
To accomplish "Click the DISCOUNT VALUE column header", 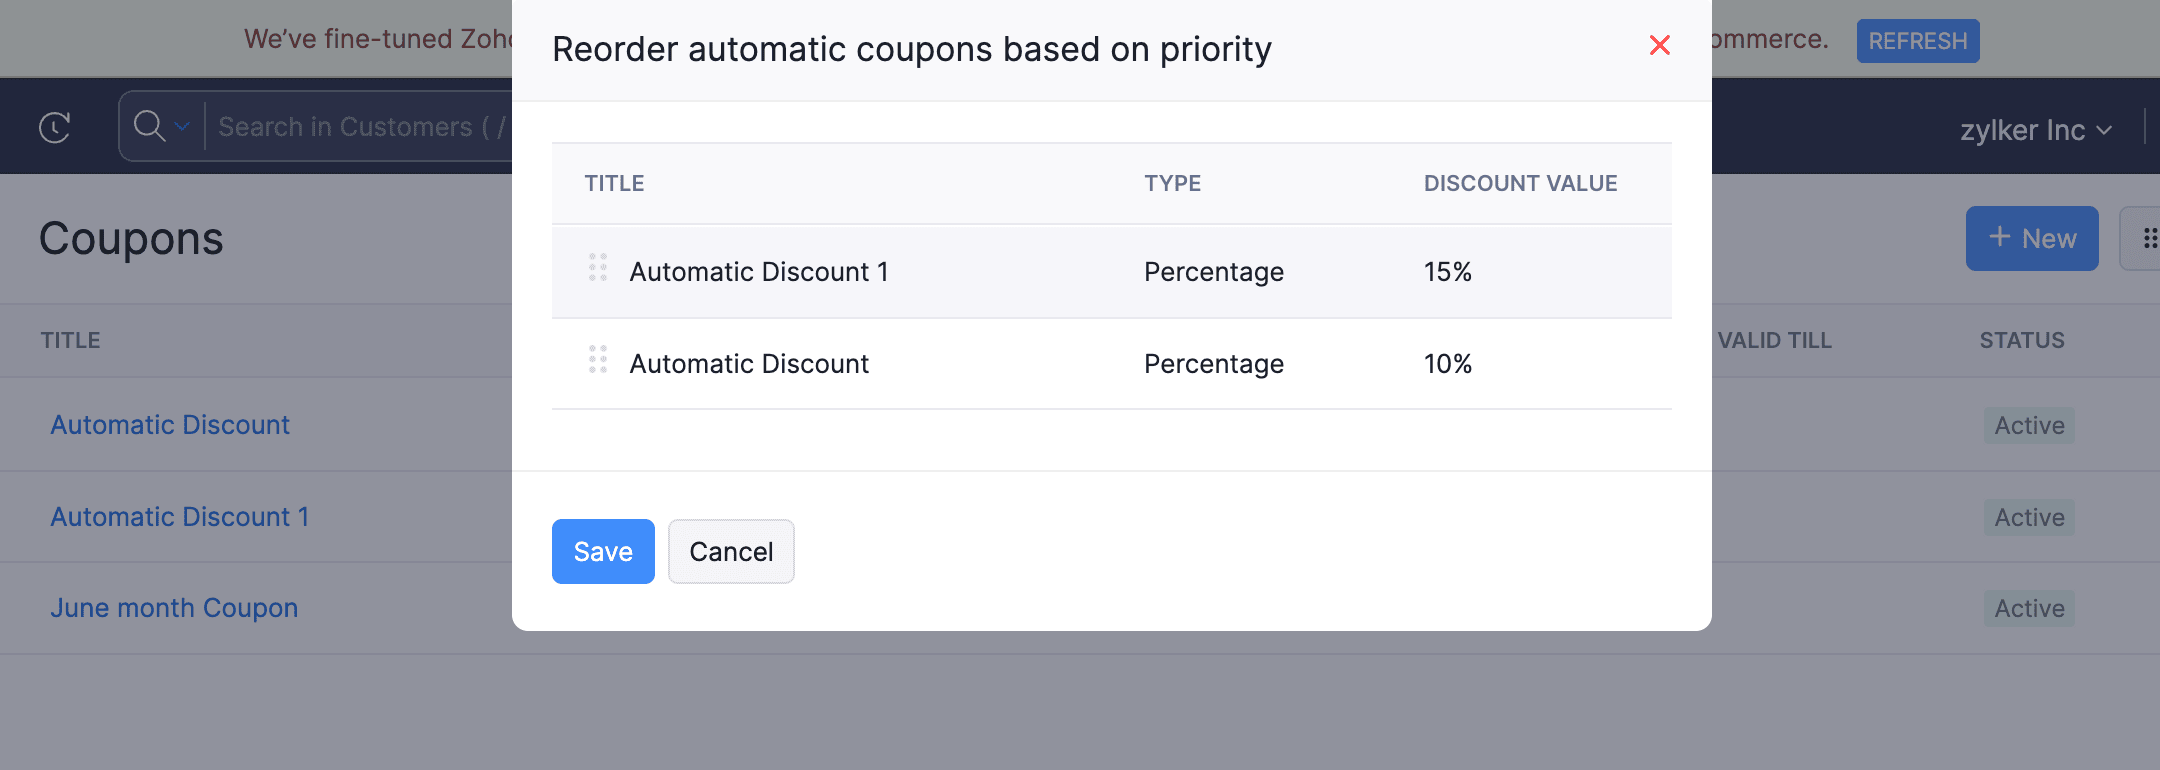I will click(1520, 183).
